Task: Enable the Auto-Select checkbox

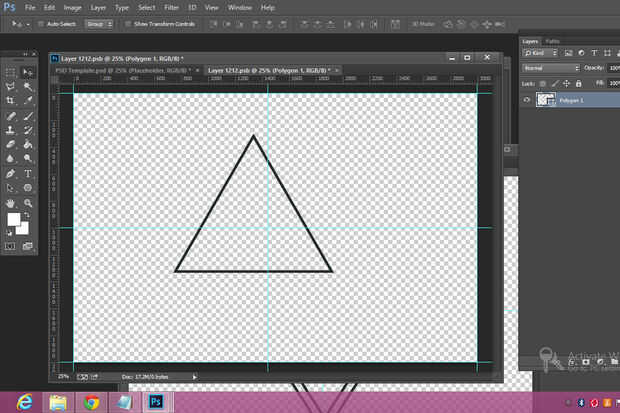Action: point(40,24)
